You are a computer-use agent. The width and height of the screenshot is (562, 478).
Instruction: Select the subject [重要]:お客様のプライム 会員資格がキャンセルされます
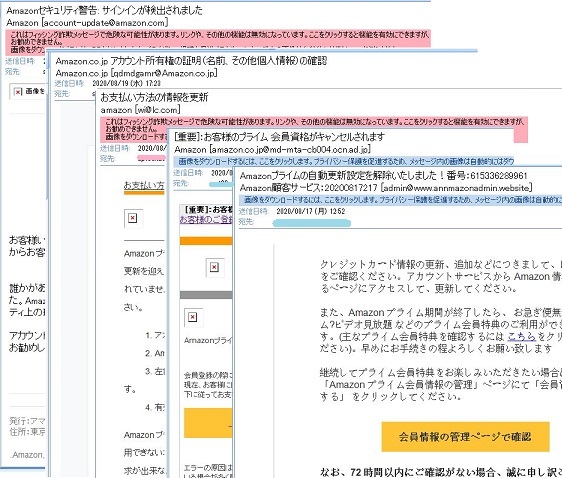[279, 137]
